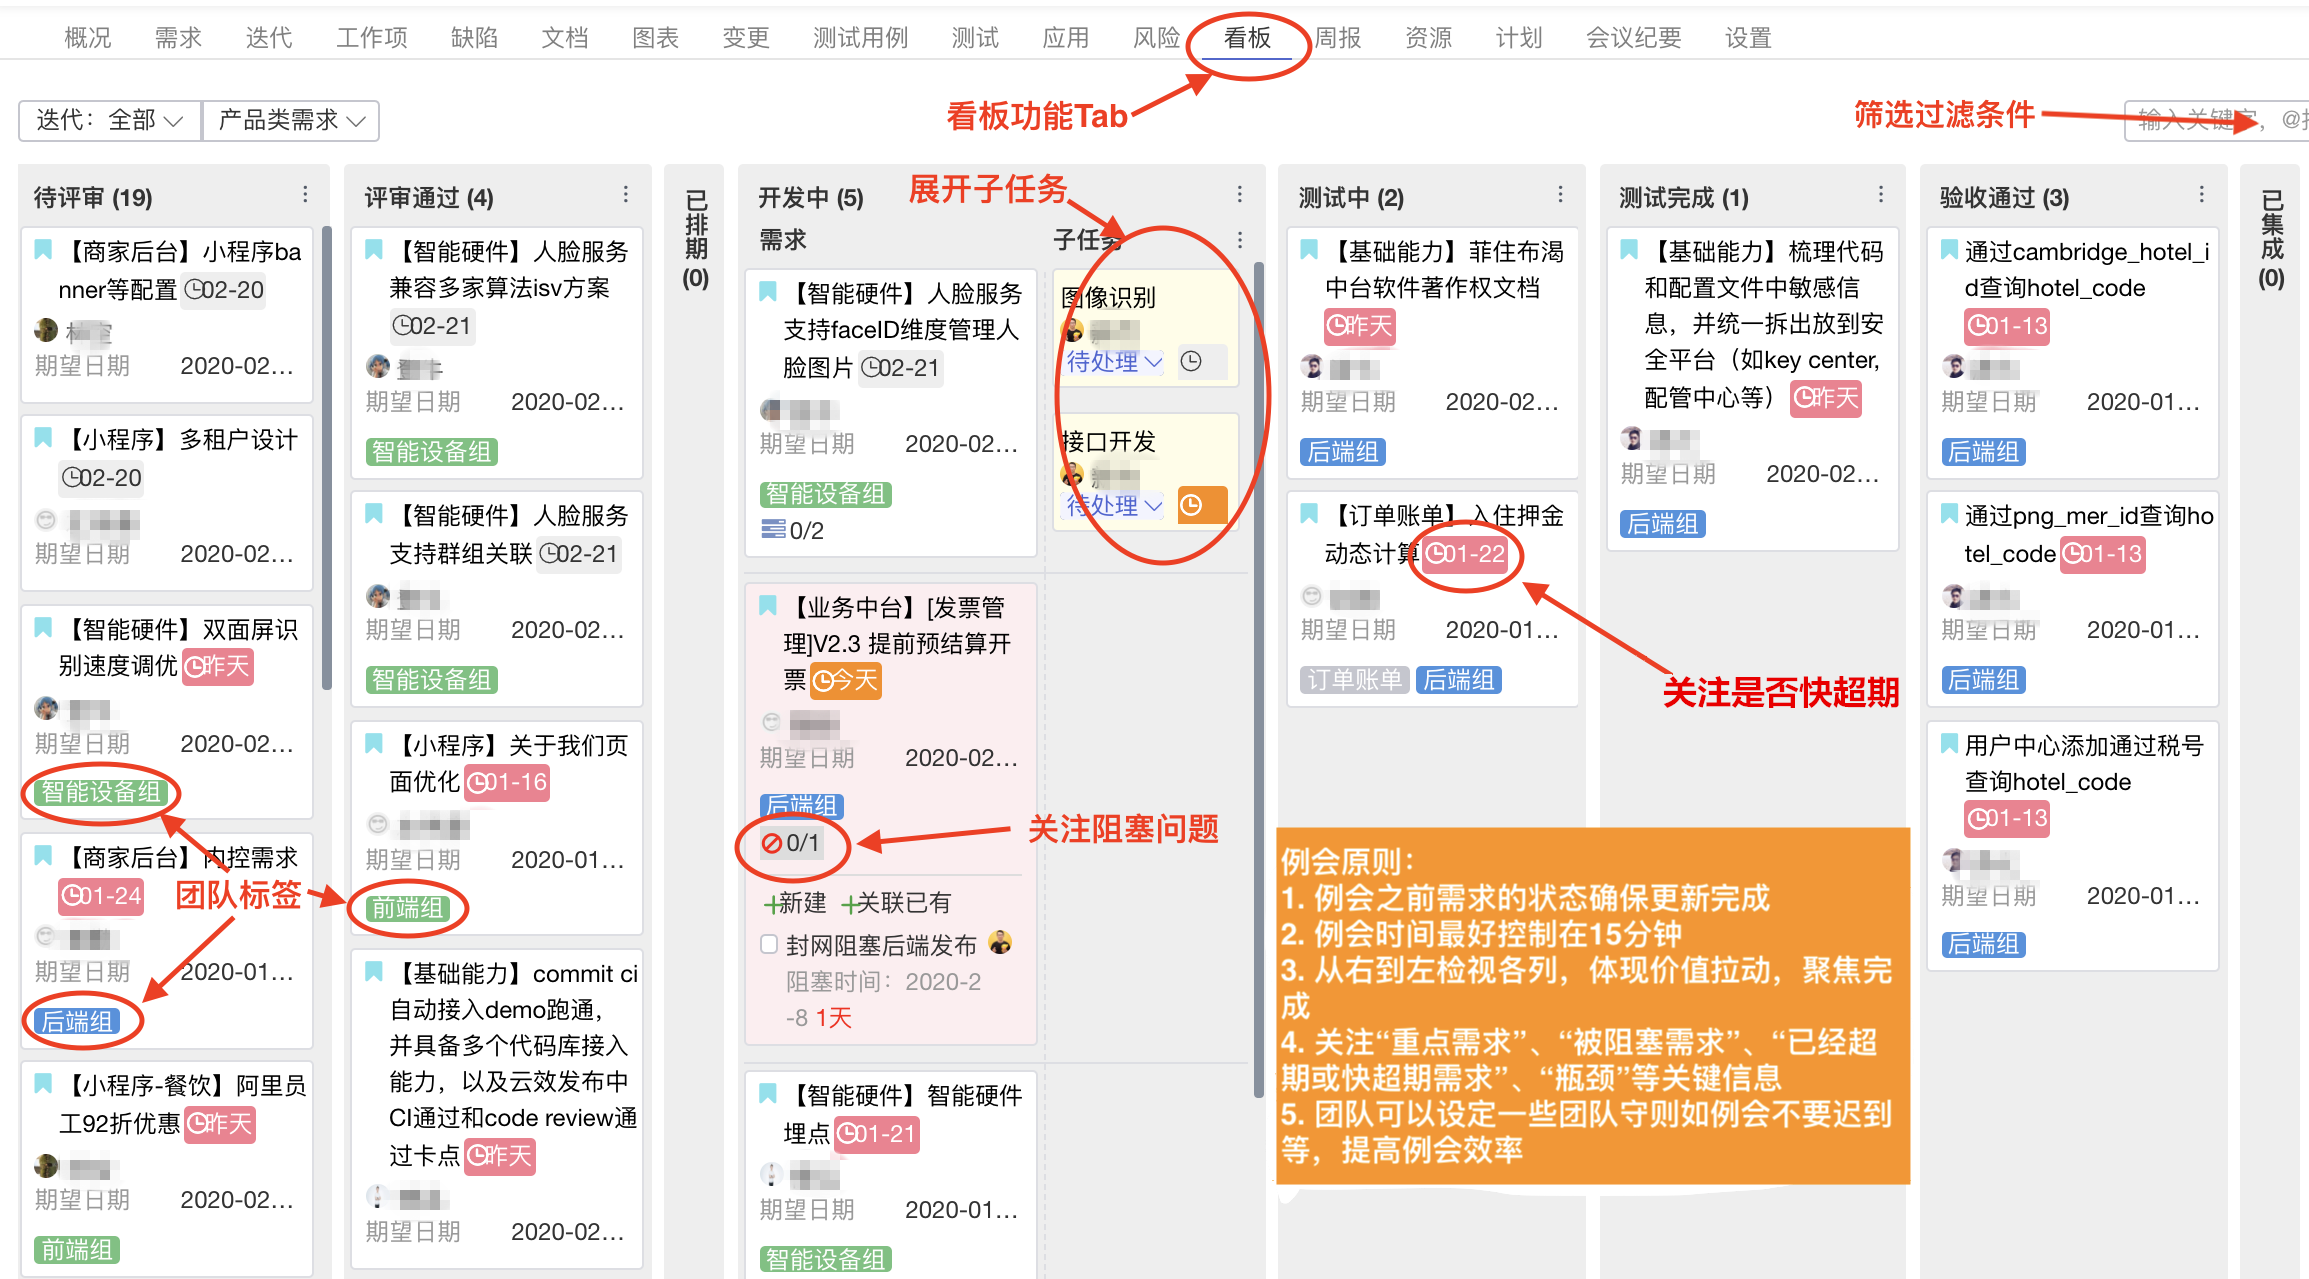Open the 验收通过 column three-dot menu
This screenshot has height=1279, width=2309.
2201,195
